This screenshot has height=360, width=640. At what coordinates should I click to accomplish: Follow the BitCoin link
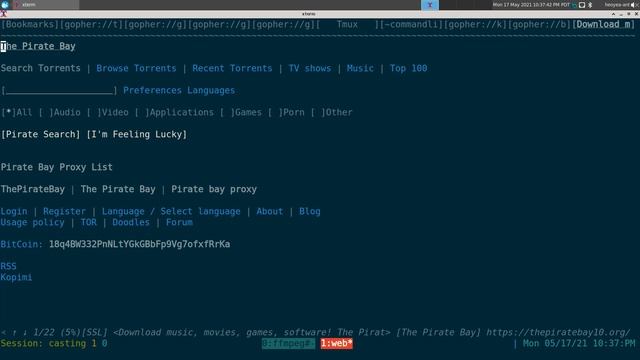click(x=22, y=244)
